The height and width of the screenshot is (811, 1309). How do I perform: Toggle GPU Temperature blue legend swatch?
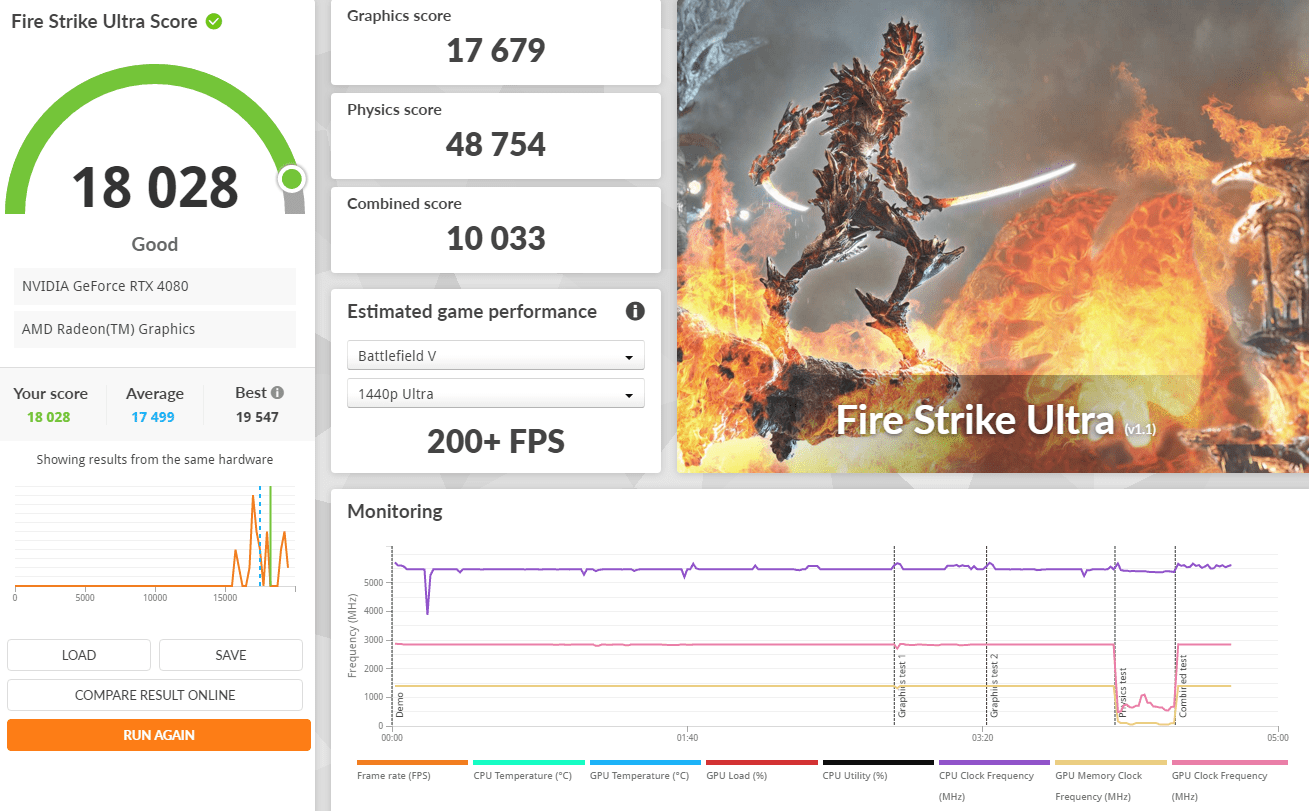(x=645, y=762)
